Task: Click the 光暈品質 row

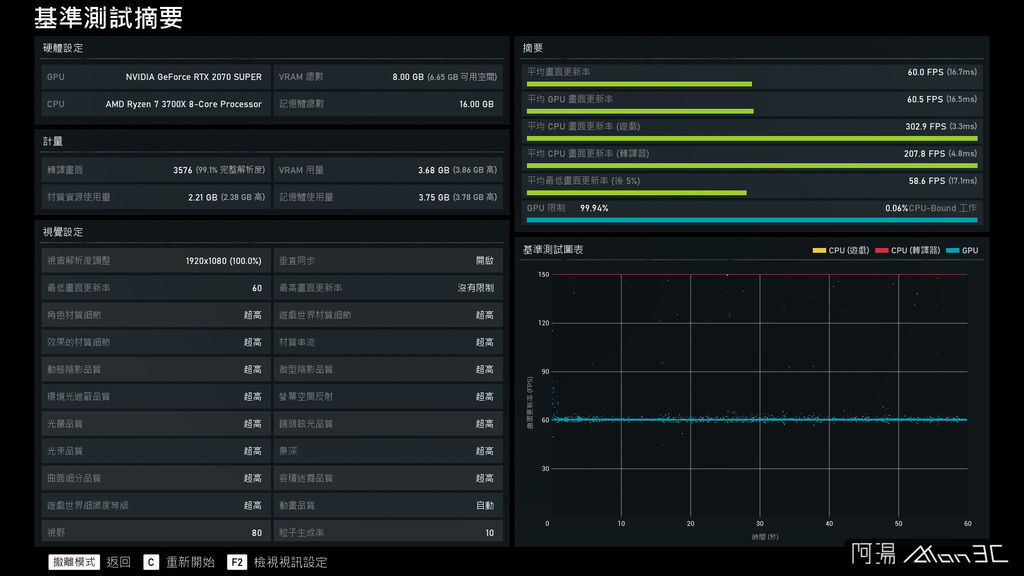Action: coord(155,424)
